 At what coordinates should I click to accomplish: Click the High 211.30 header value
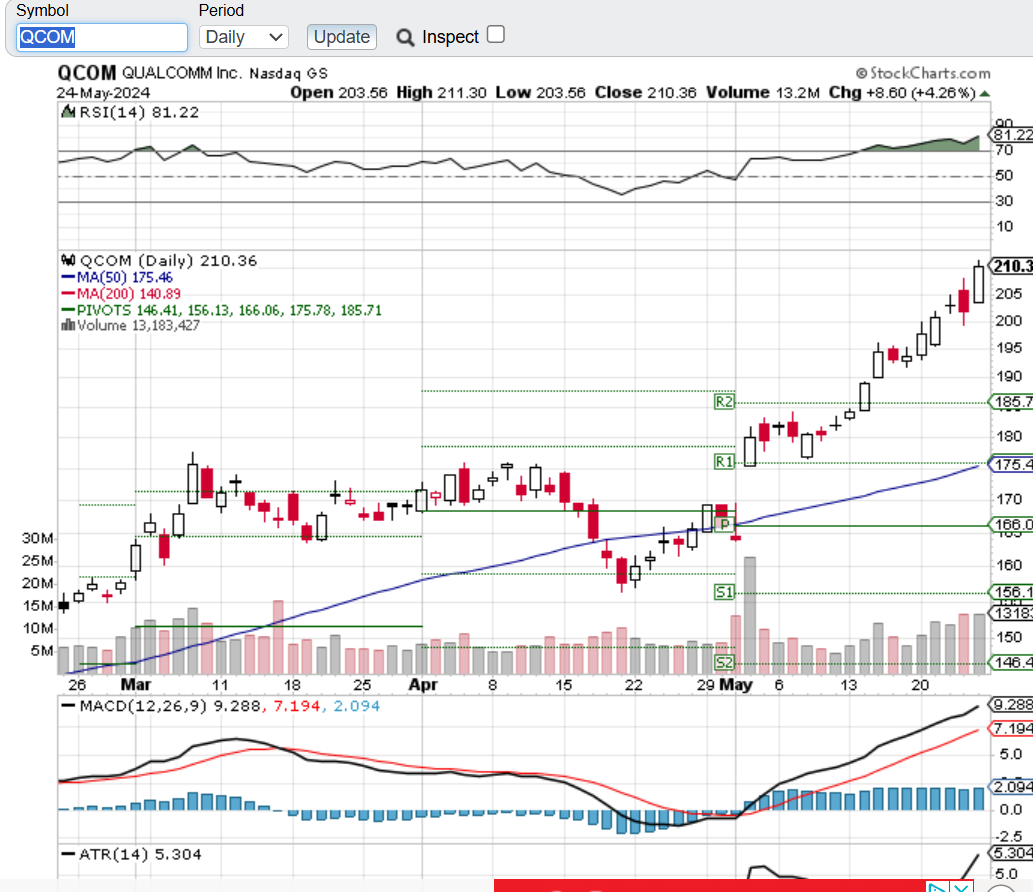[441, 93]
